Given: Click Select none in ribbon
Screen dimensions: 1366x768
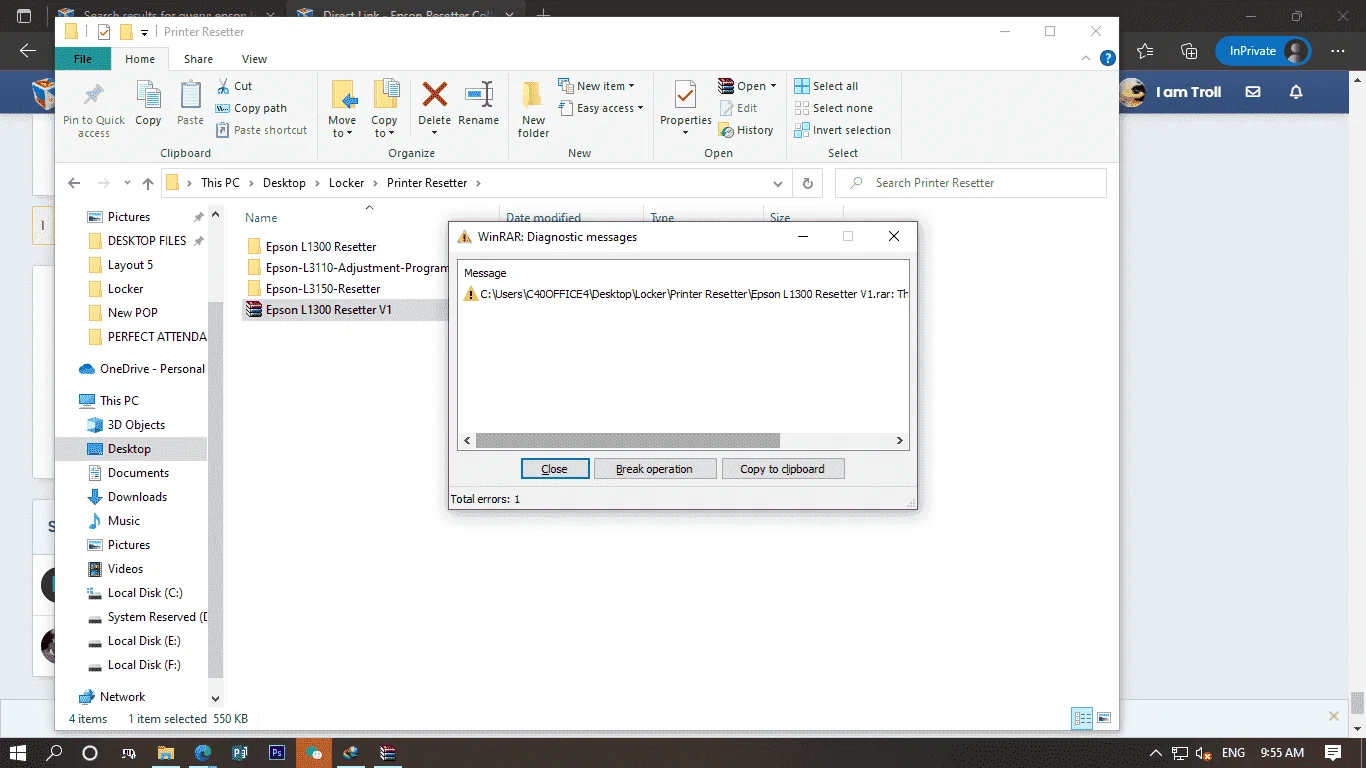Looking at the screenshot, I should pyautogui.click(x=833, y=108).
